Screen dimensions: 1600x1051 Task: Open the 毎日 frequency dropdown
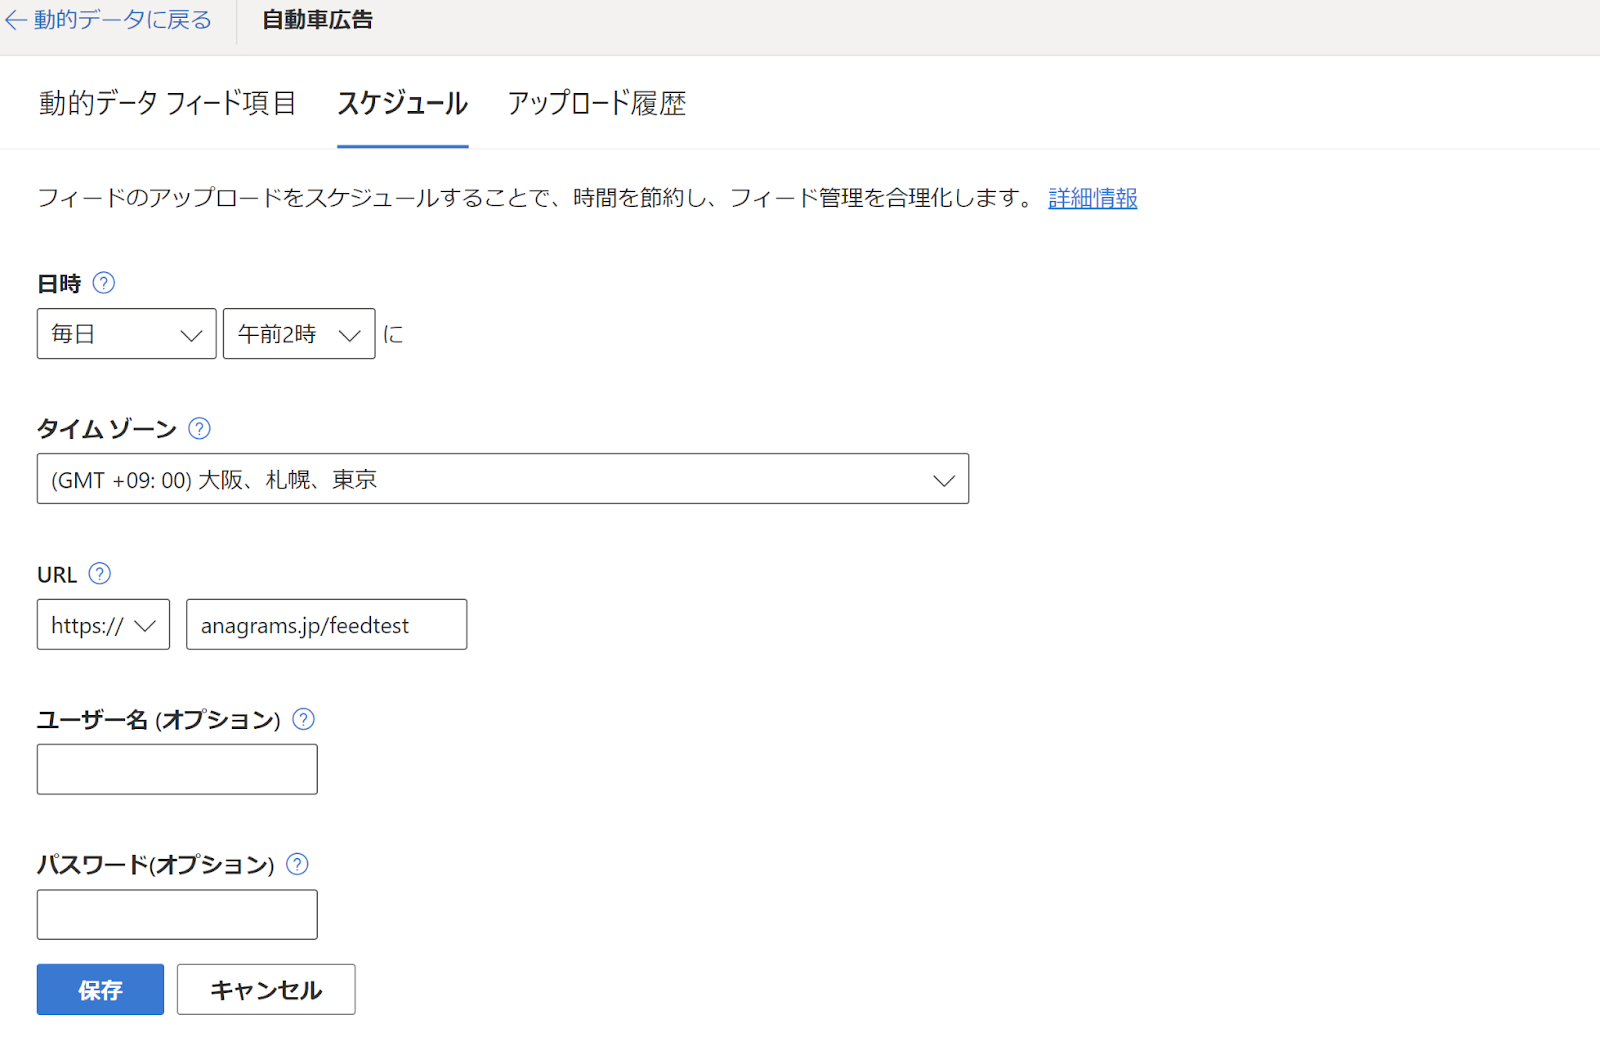click(126, 334)
